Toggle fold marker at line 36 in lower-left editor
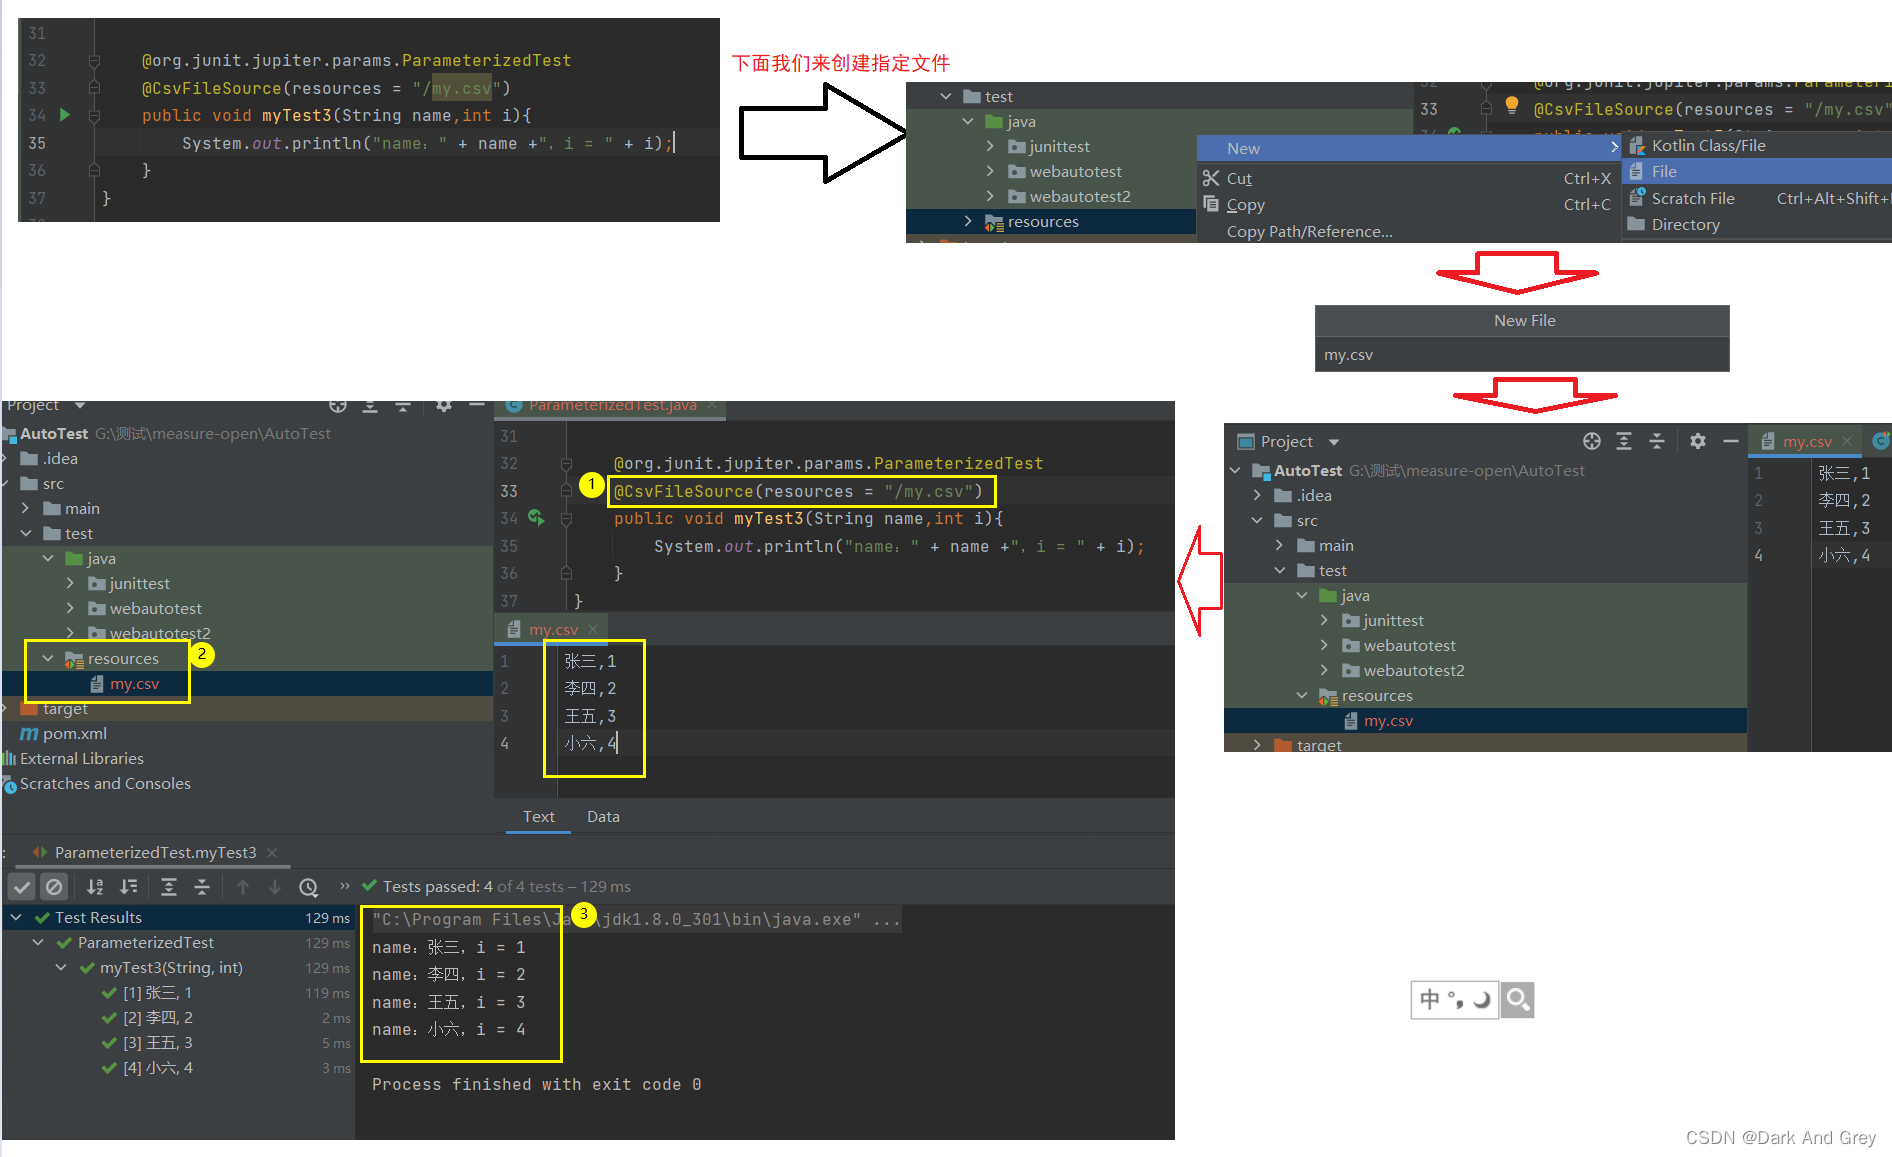Viewport: 1892px width, 1157px height. 566,574
